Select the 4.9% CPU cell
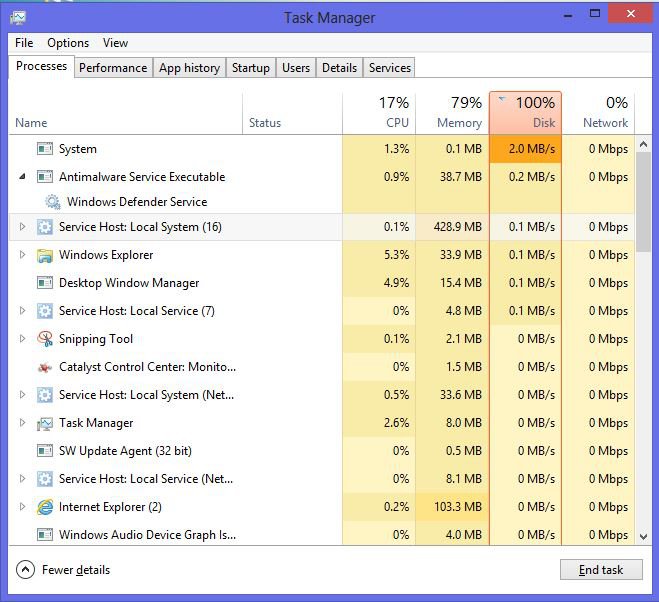The height and width of the screenshot is (602, 659). pos(379,283)
